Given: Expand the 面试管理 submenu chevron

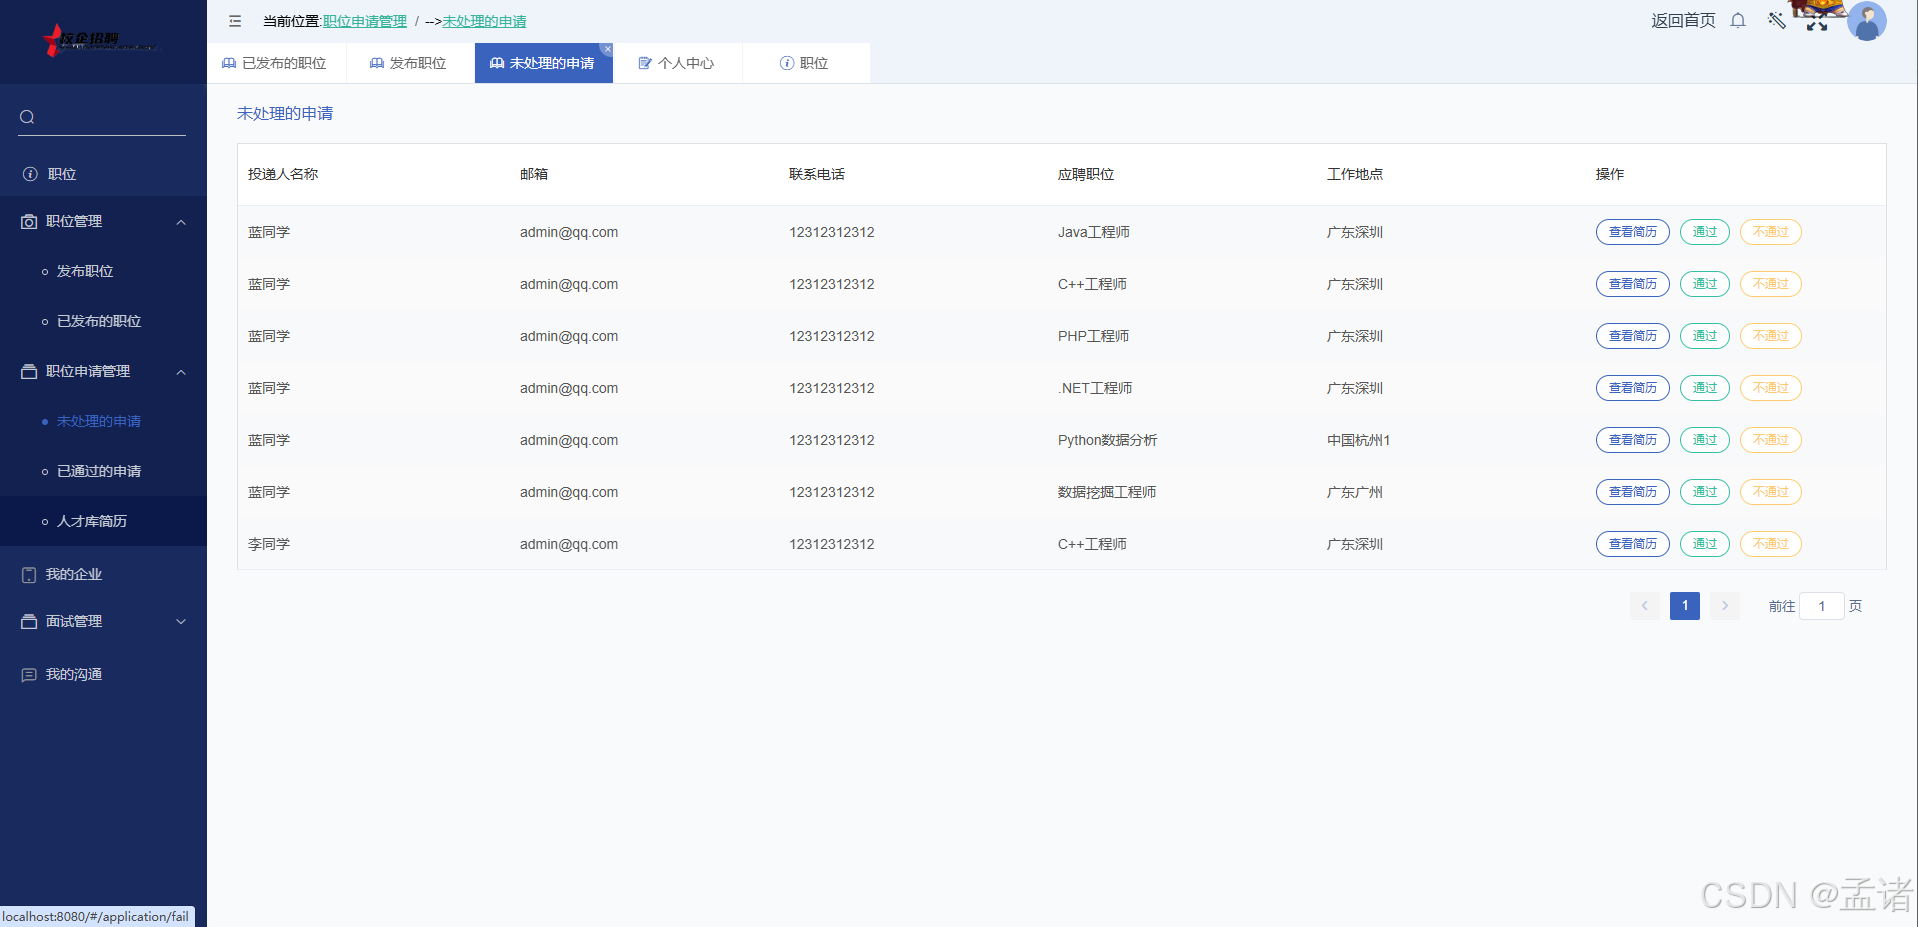Looking at the screenshot, I should [181, 622].
